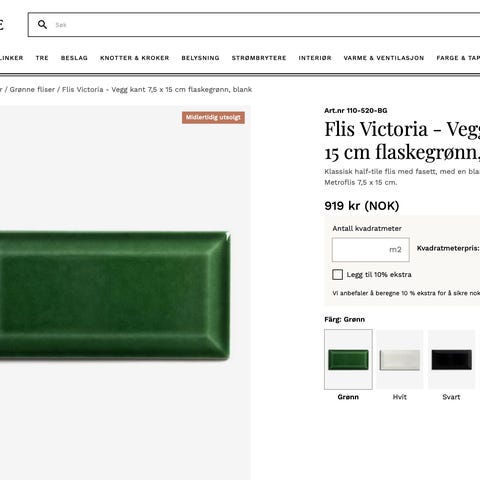This screenshot has width=480, height=480.
Task: Click the Midlertidig utsolgt badge
Action: 213,117
